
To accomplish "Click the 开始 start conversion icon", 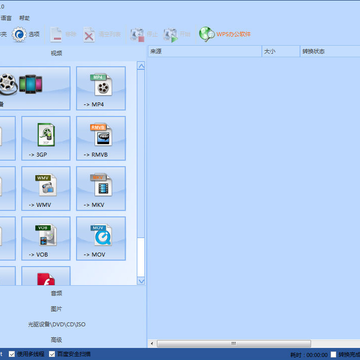I will (x=171, y=35).
